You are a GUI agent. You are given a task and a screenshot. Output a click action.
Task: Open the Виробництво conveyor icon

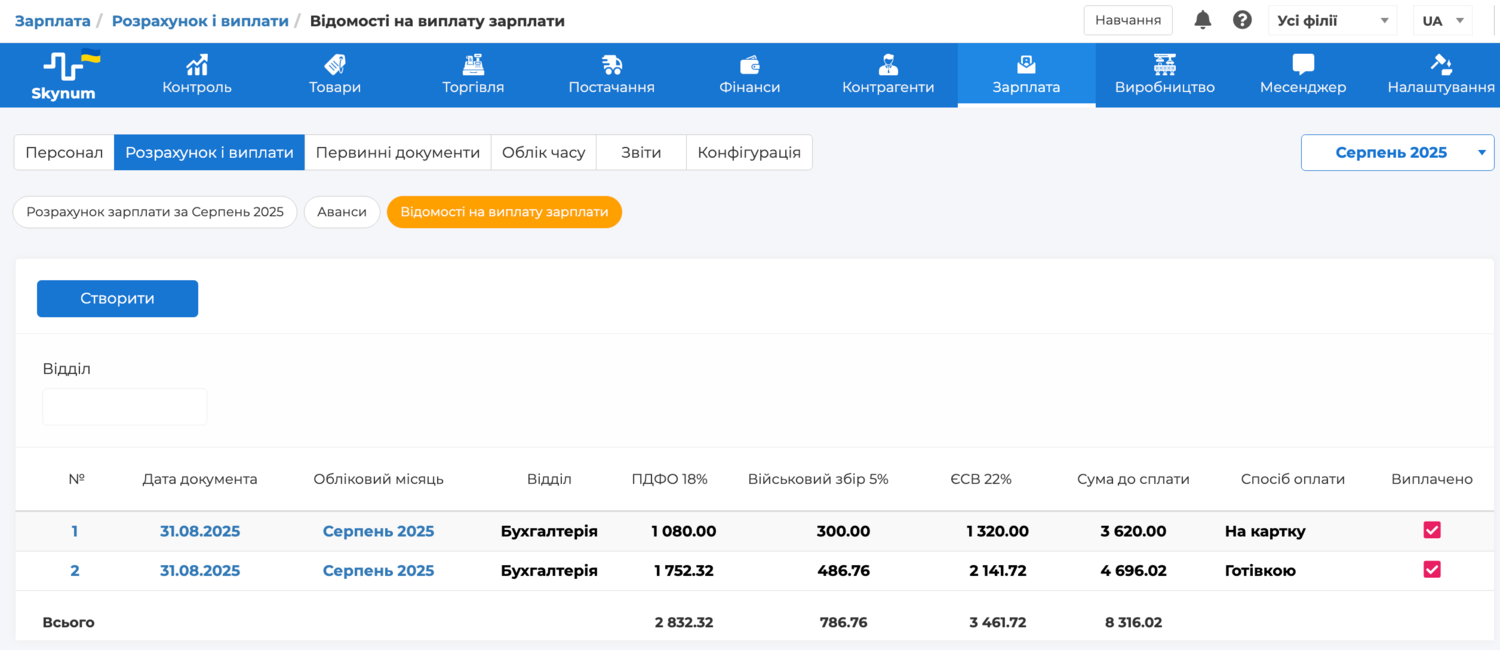pyautogui.click(x=1164, y=65)
